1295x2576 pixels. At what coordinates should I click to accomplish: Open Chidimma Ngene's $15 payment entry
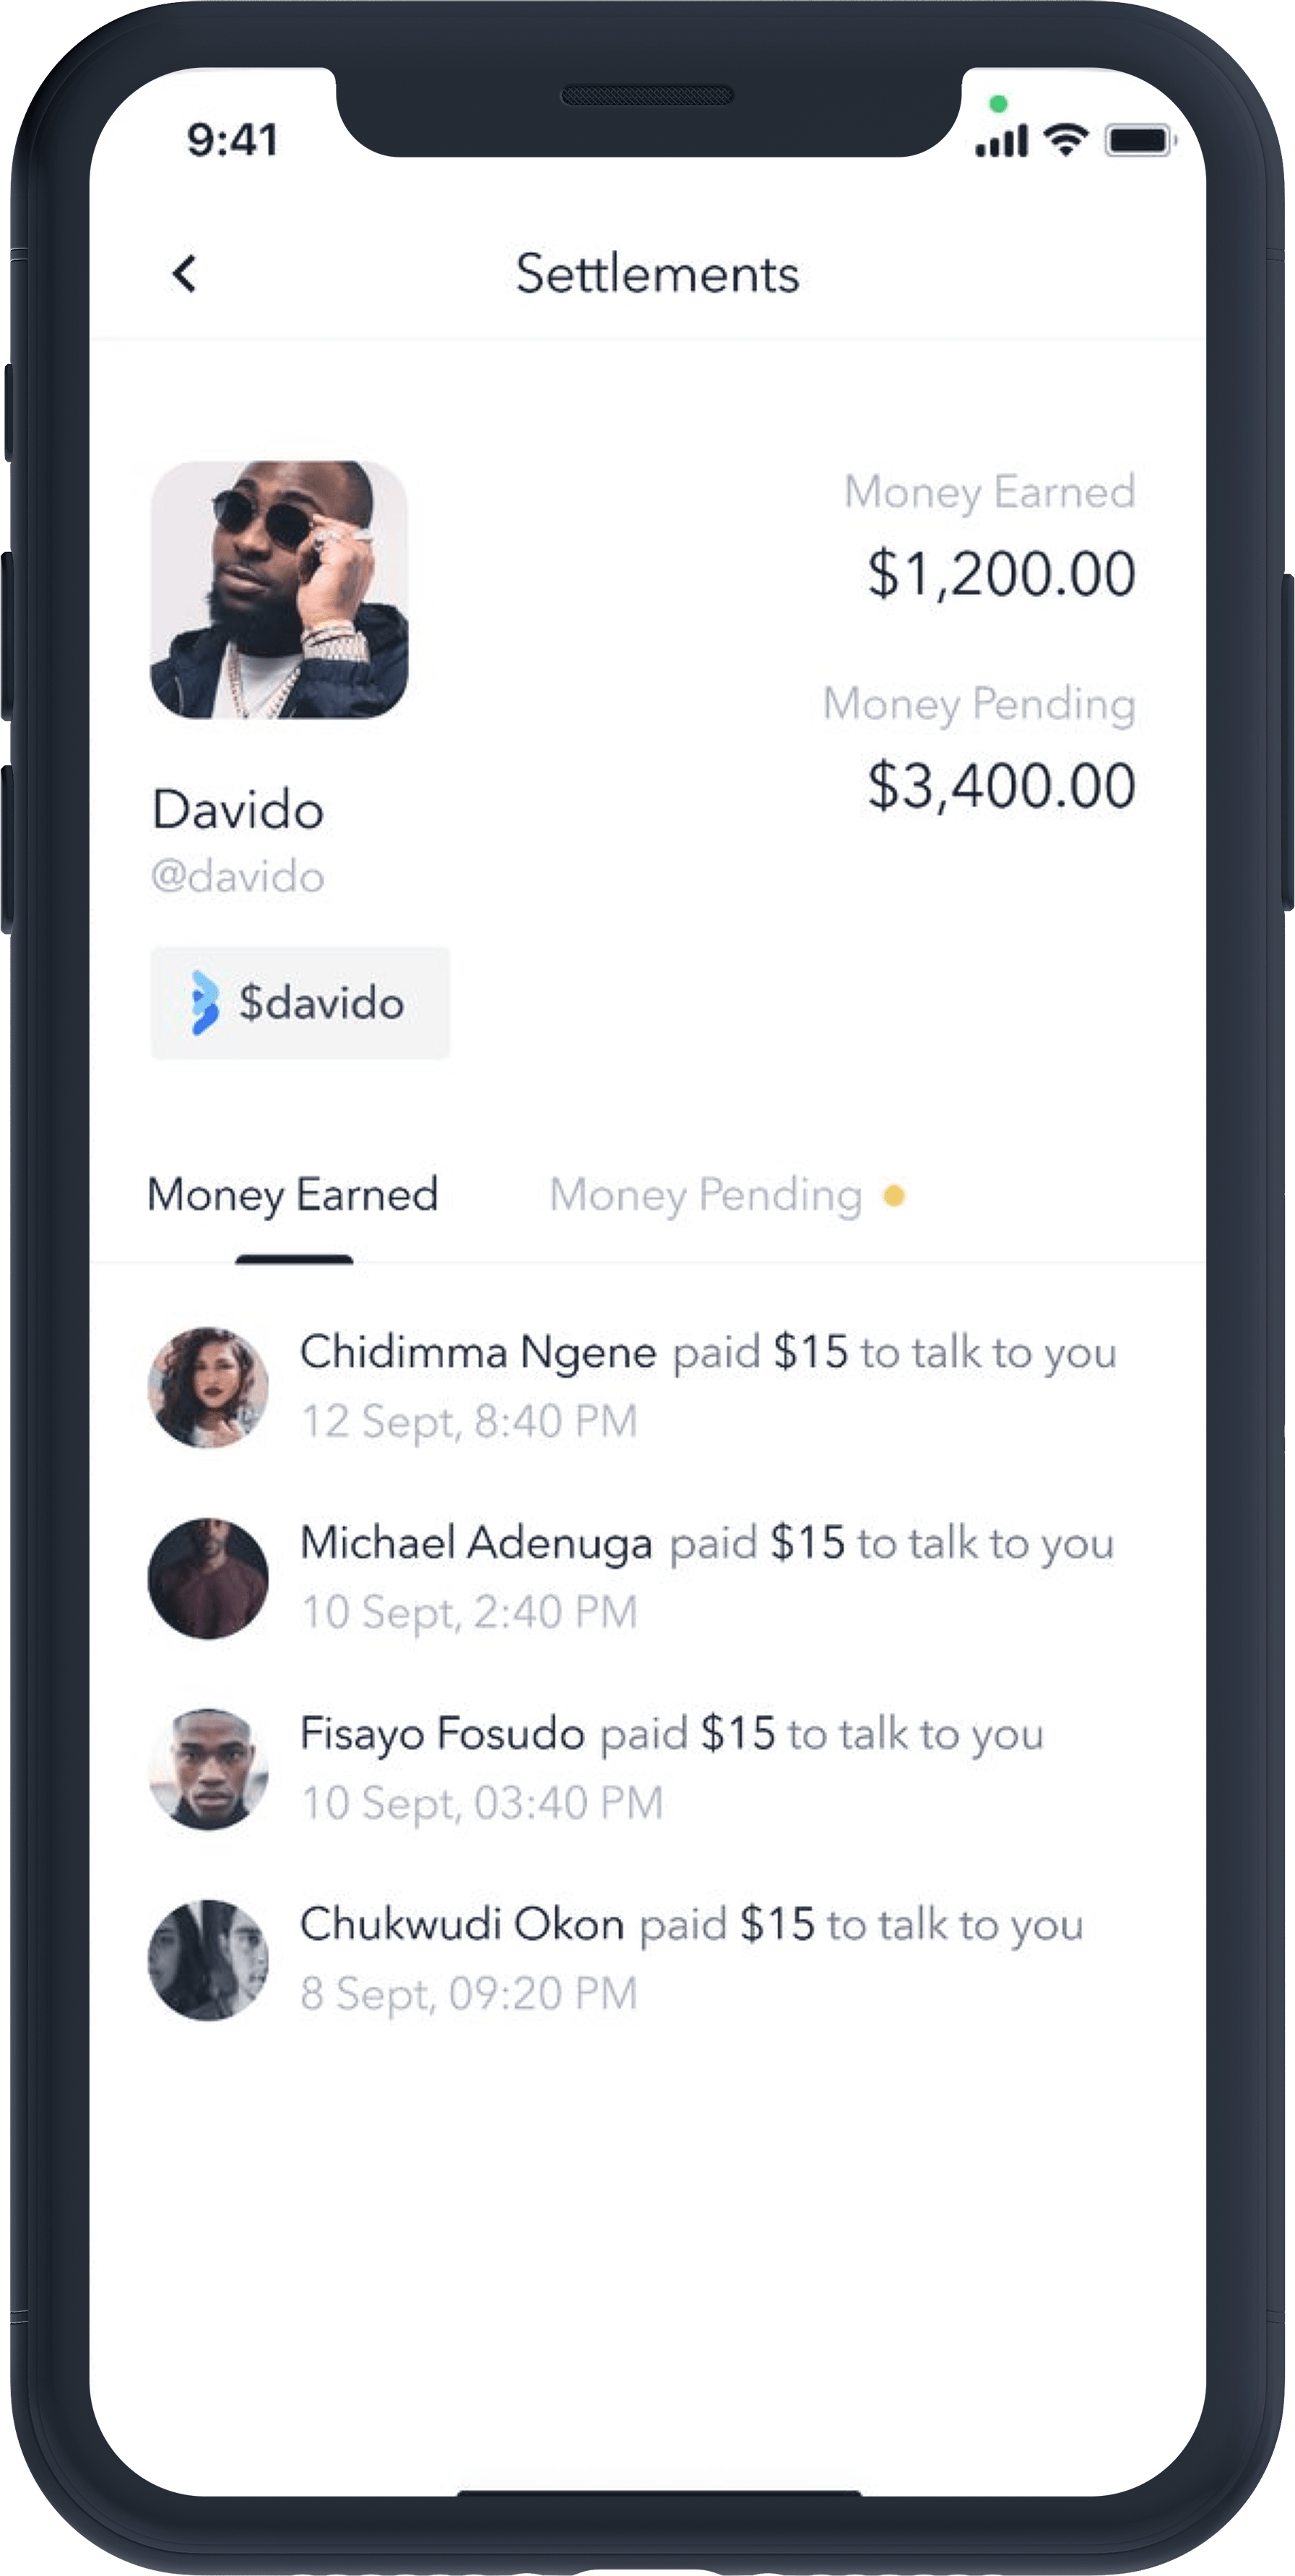click(x=646, y=1387)
